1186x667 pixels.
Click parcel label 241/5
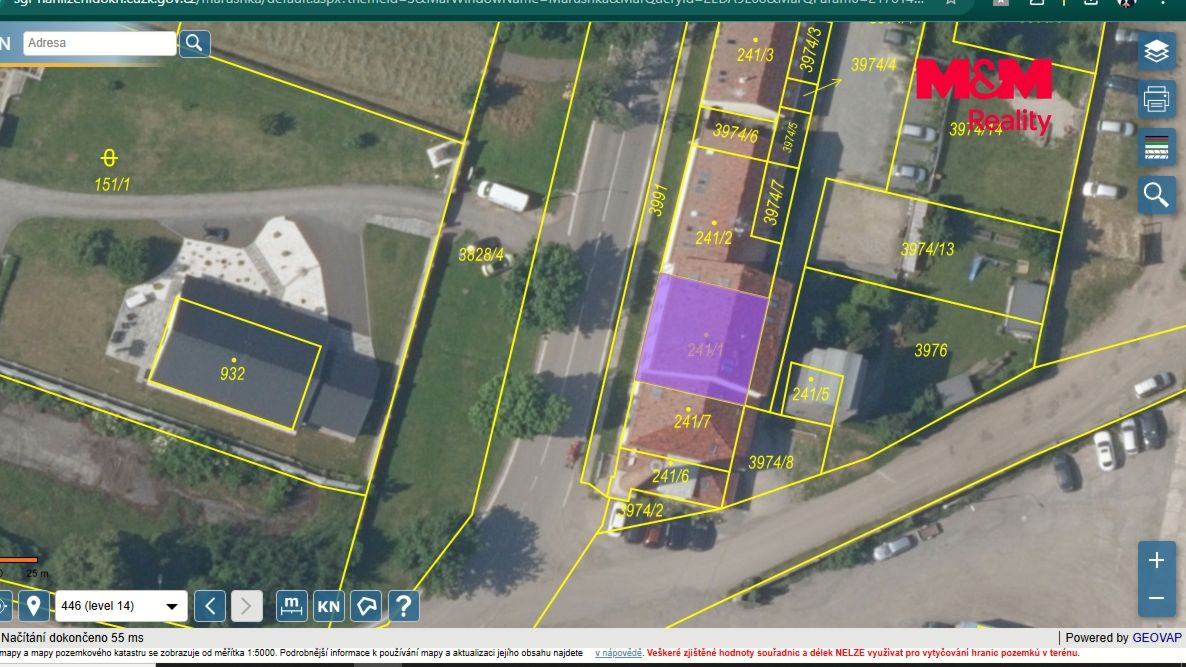click(811, 394)
